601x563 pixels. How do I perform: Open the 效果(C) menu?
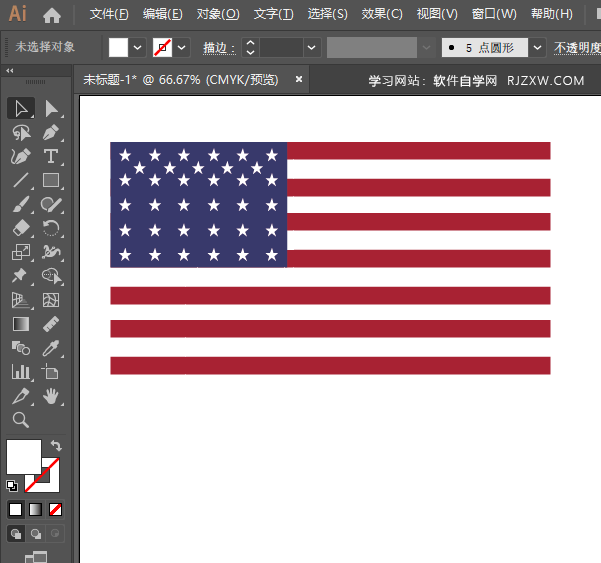pyautogui.click(x=382, y=14)
